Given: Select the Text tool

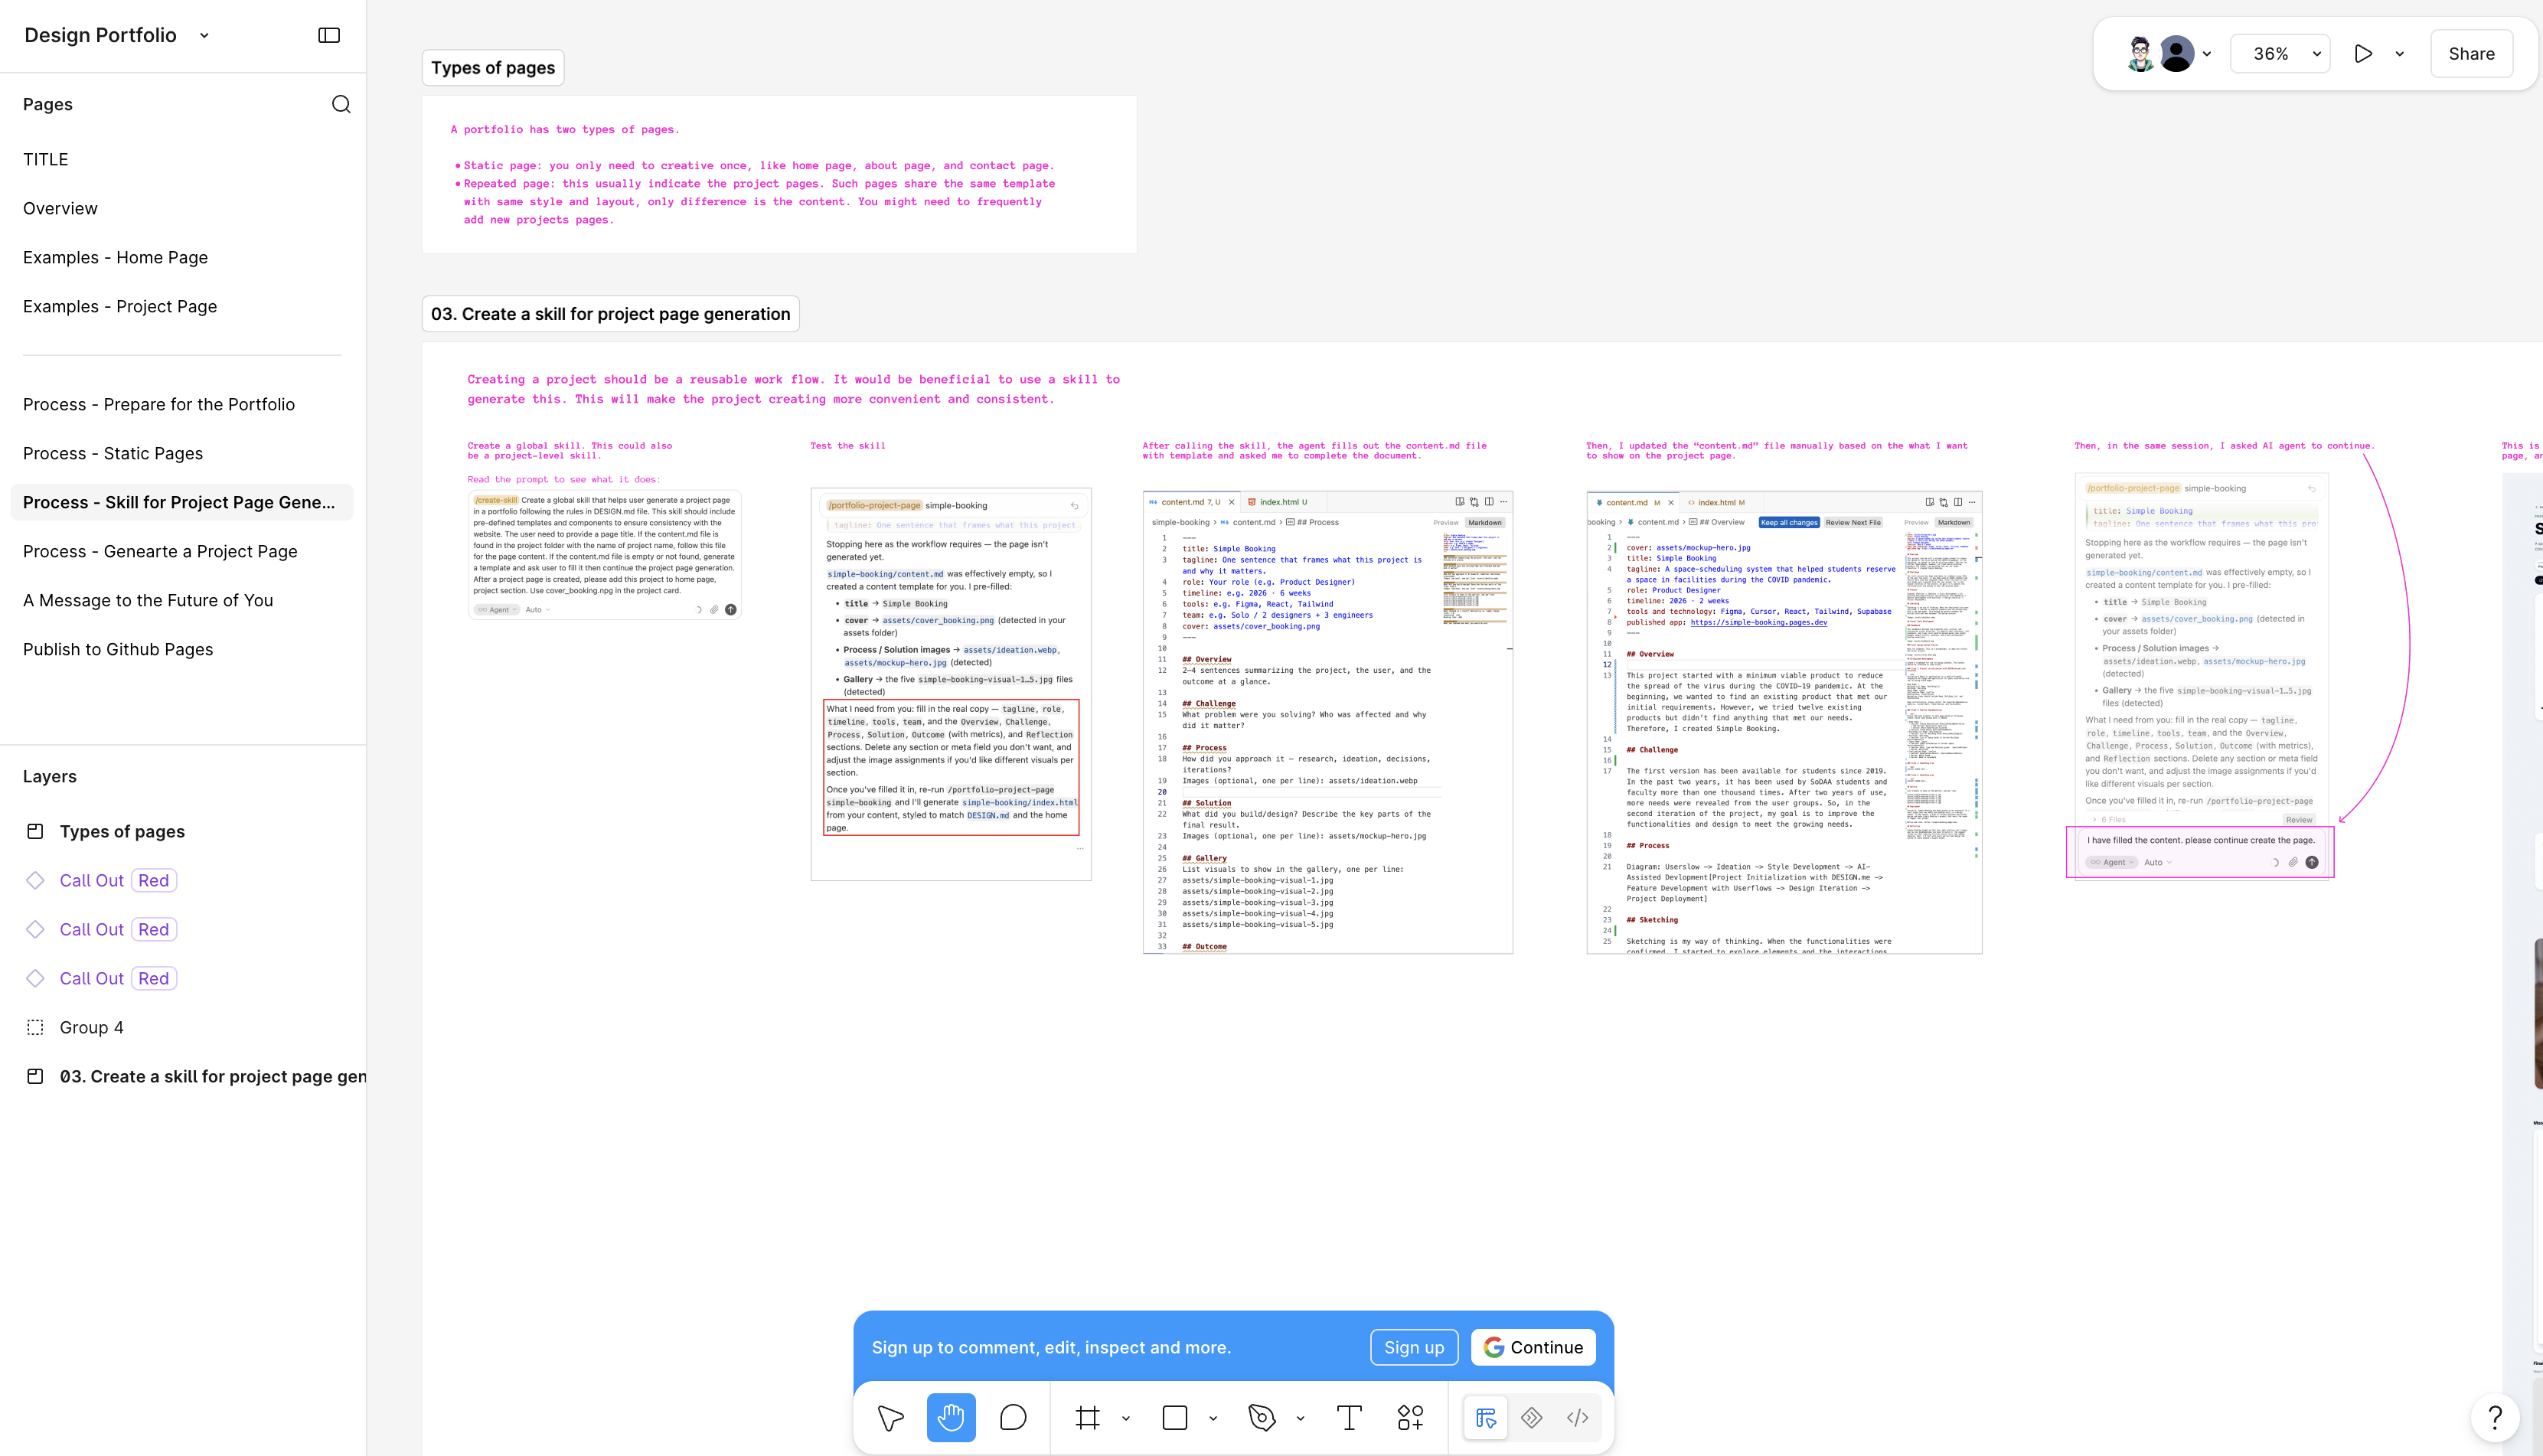Looking at the screenshot, I should point(1349,1417).
